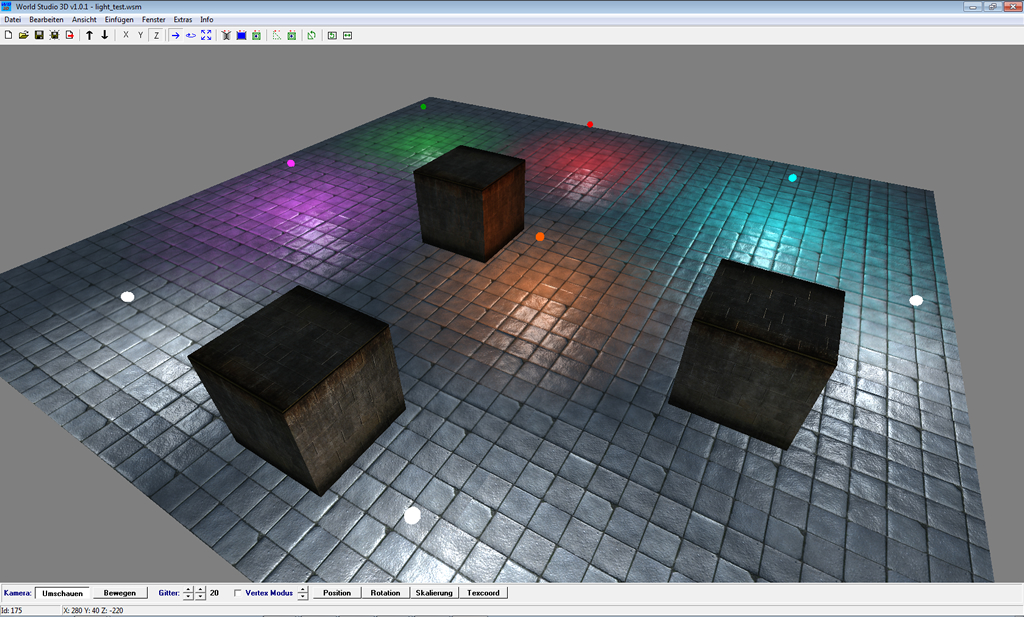Open a file with the folder icon
The width and height of the screenshot is (1024, 617).
click(23, 35)
